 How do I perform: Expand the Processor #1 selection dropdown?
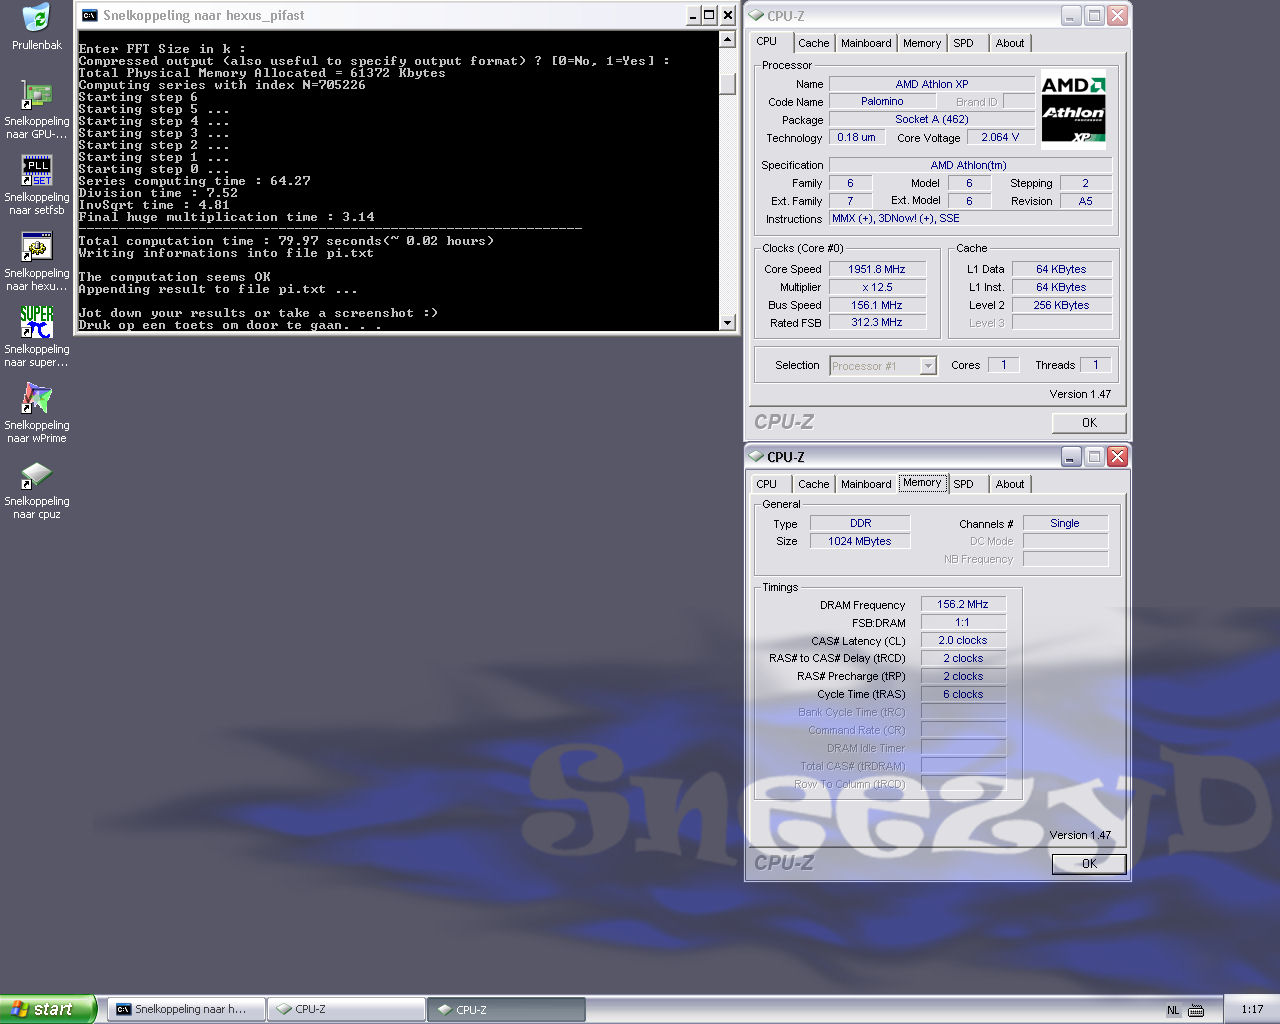point(928,366)
